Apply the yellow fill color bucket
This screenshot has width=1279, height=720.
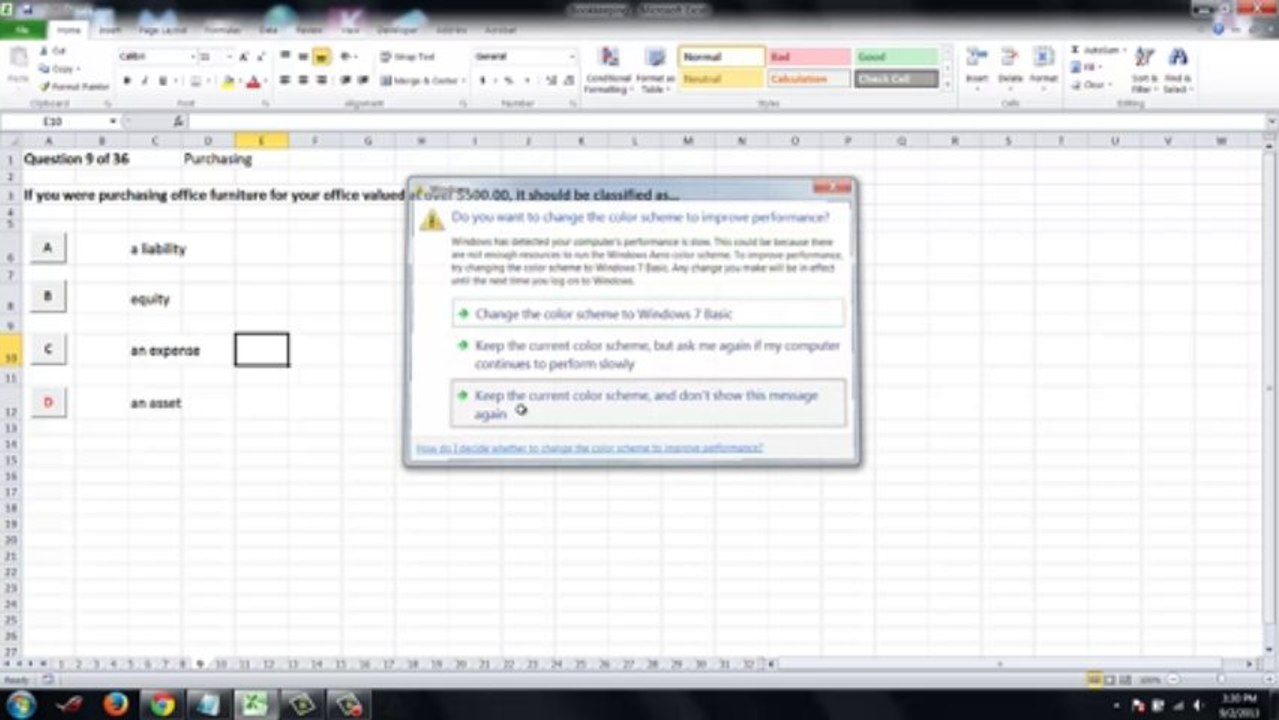228,81
